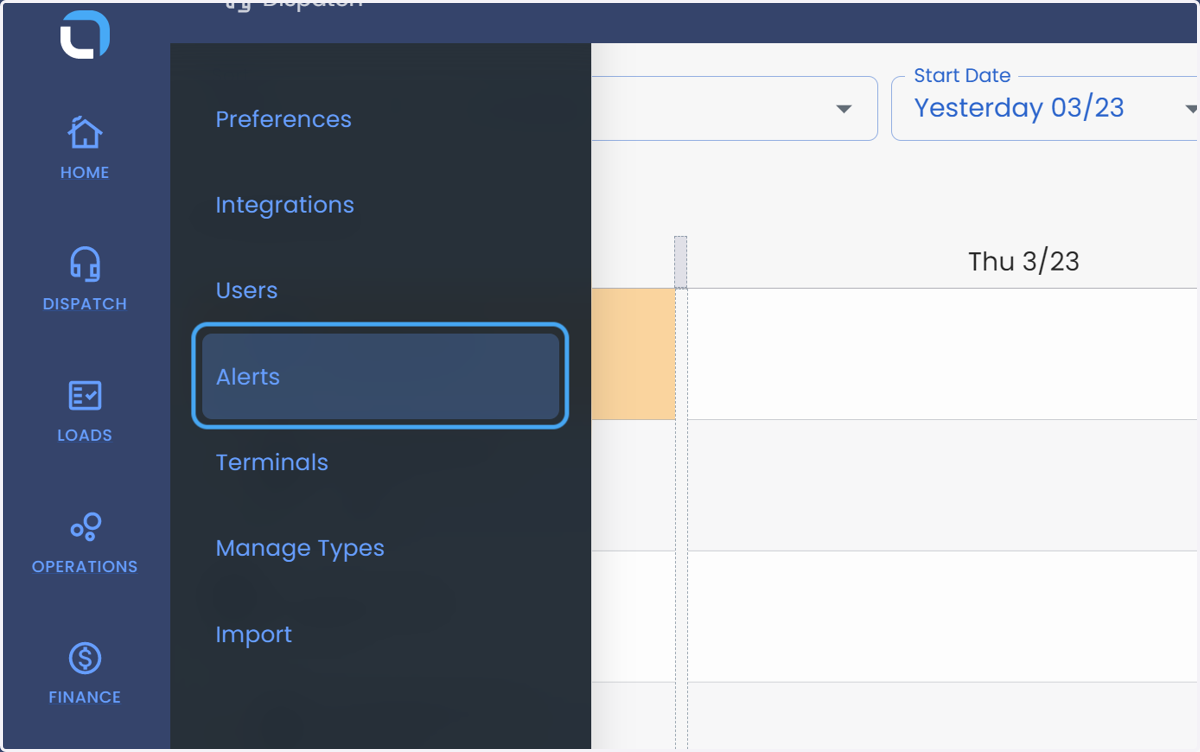The width and height of the screenshot is (1200, 752).
Task: Open dropdown arrow left of Start Date
Action: pos(844,108)
